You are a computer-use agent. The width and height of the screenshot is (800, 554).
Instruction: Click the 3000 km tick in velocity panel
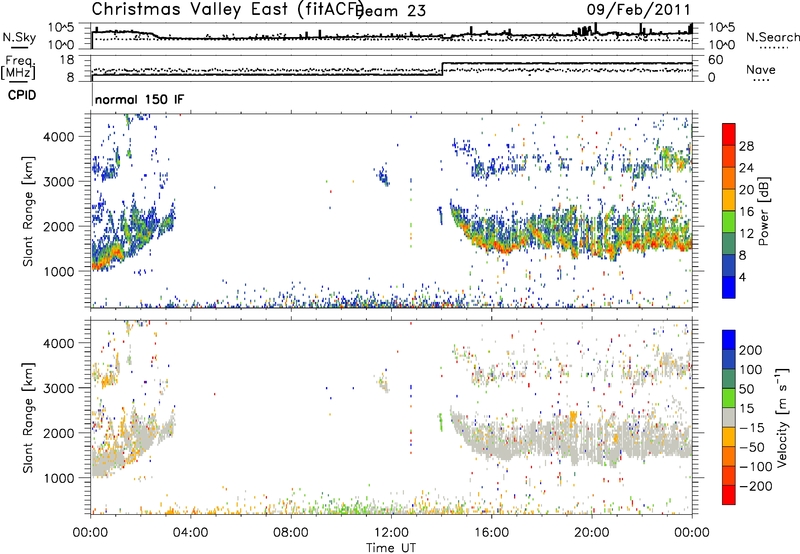click(x=59, y=388)
